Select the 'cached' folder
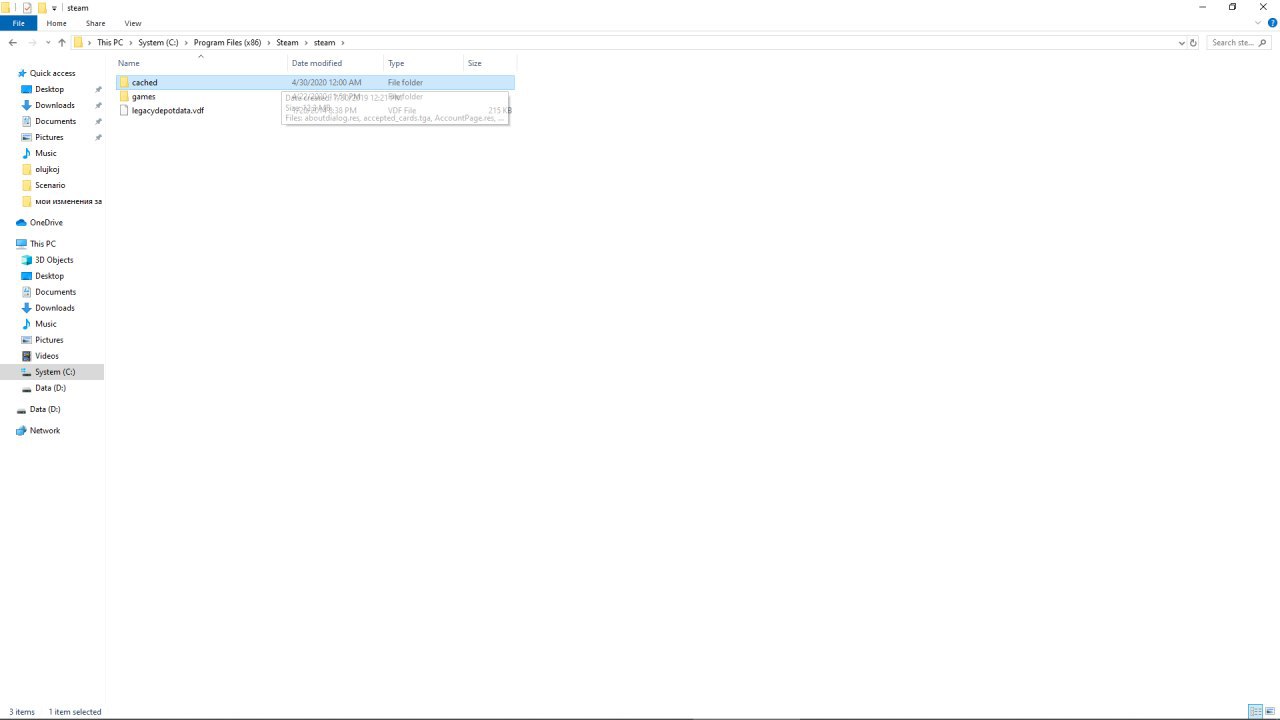This screenshot has height=720, width=1280. 144,82
